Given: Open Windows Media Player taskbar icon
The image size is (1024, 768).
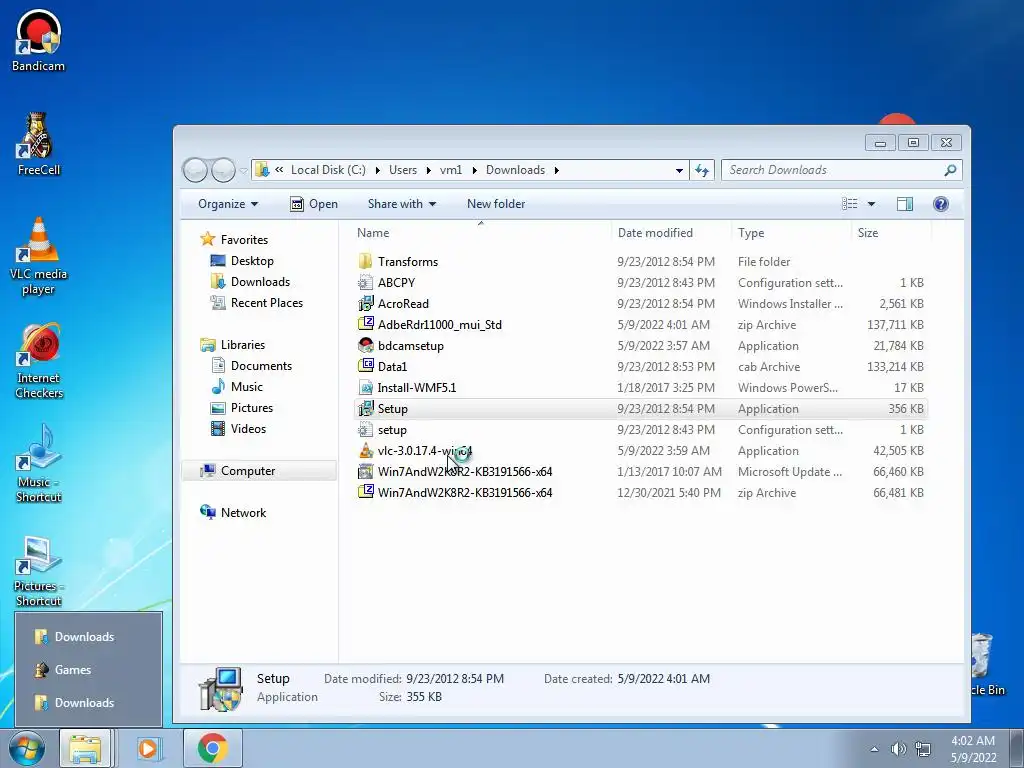Looking at the screenshot, I should pos(148,749).
